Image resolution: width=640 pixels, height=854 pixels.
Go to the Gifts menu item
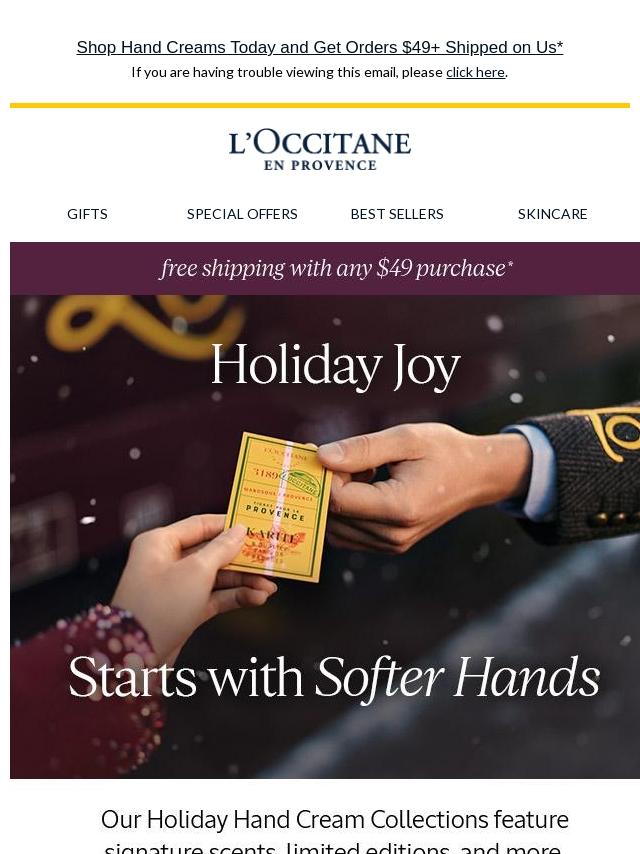click(x=87, y=214)
